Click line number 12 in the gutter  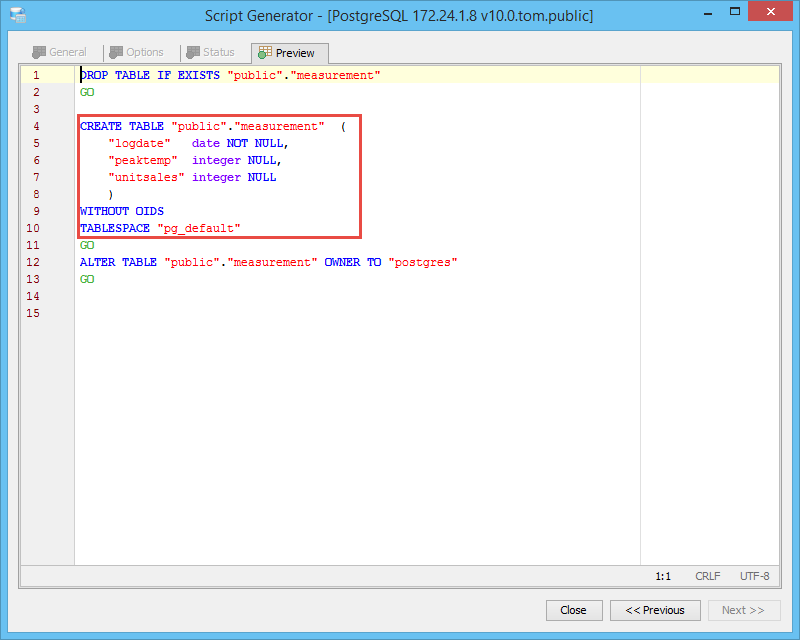pos(33,262)
